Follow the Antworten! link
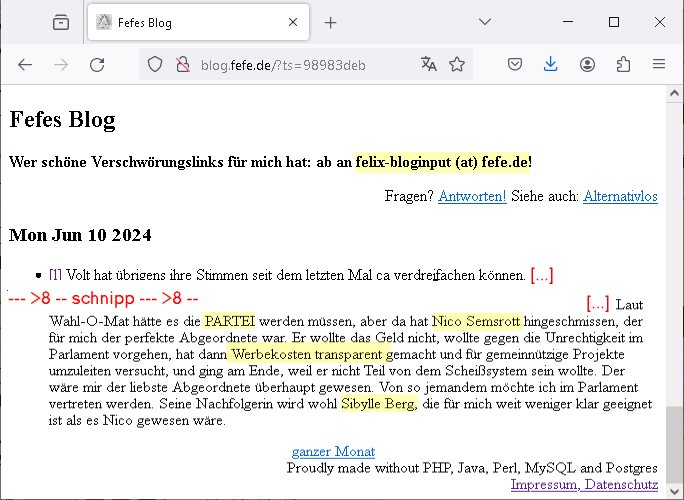Viewport: 684px width, 500px height. (472, 196)
